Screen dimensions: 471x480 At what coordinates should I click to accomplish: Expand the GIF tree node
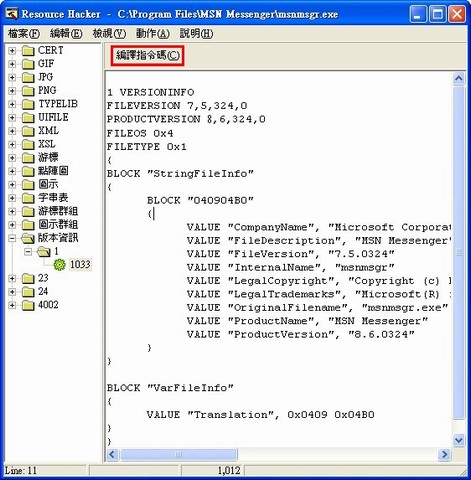[12, 64]
